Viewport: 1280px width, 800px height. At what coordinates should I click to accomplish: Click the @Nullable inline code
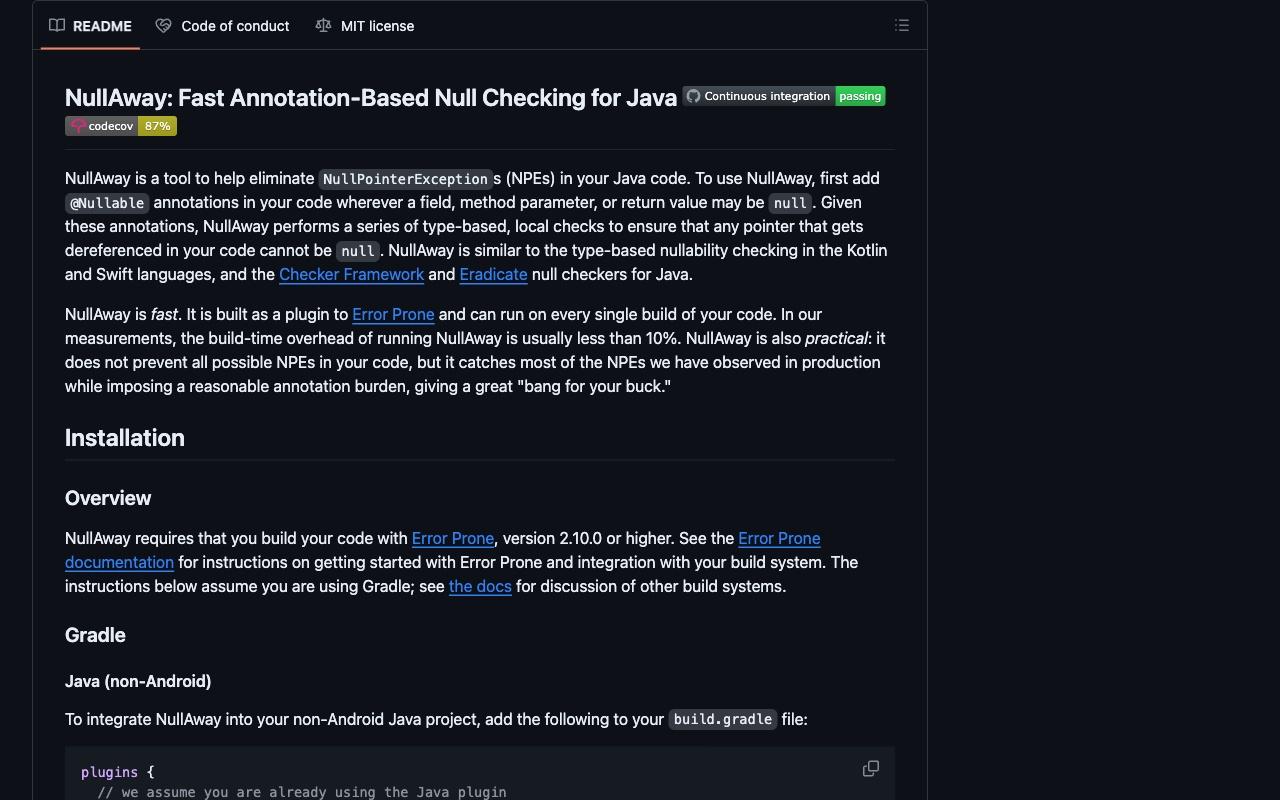click(x=107, y=203)
